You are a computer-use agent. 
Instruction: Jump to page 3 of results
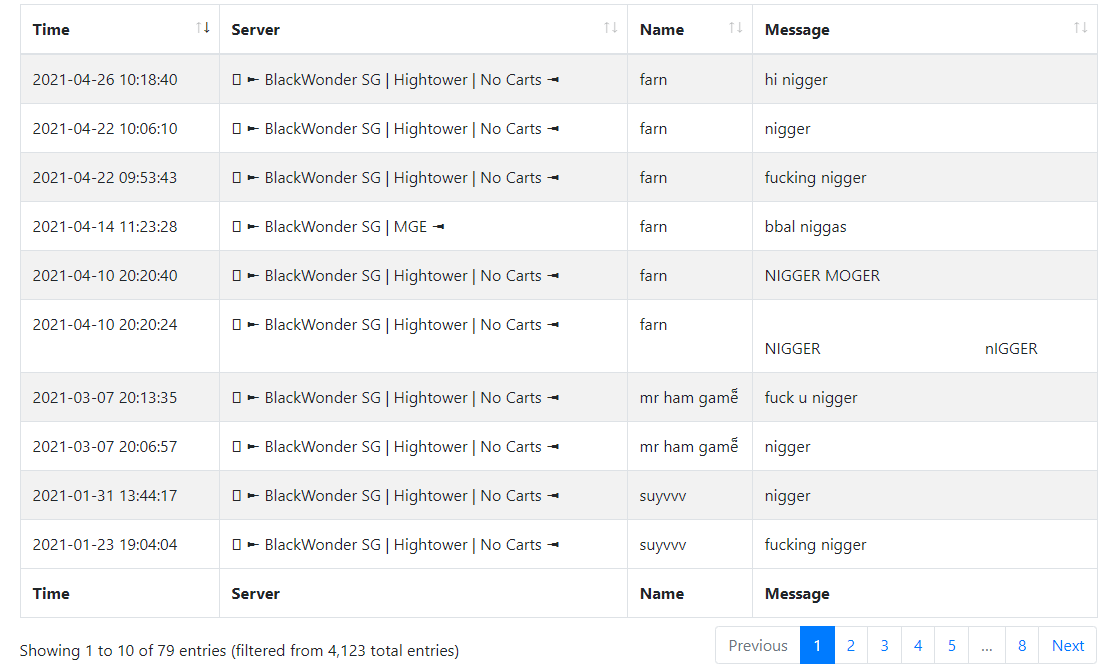884,645
